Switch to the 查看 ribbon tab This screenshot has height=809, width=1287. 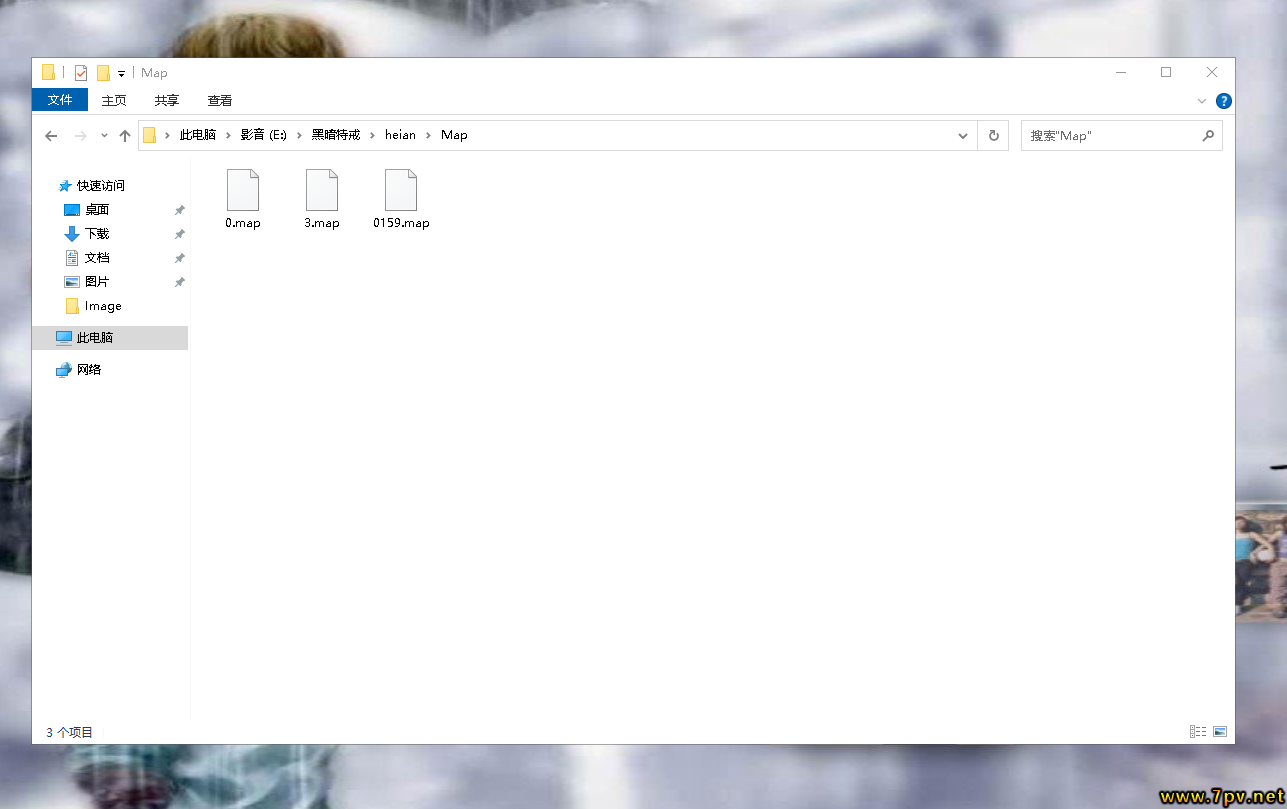click(220, 100)
